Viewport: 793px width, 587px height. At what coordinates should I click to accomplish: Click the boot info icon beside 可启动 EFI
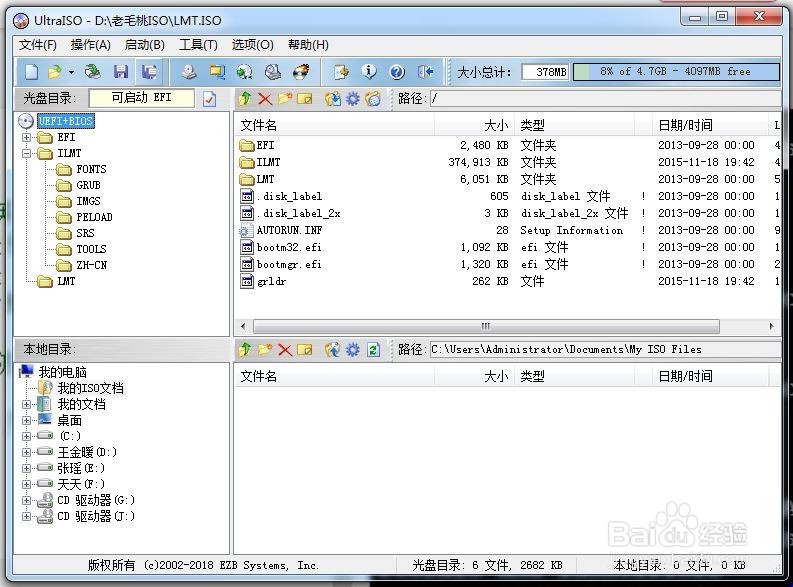[209, 99]
